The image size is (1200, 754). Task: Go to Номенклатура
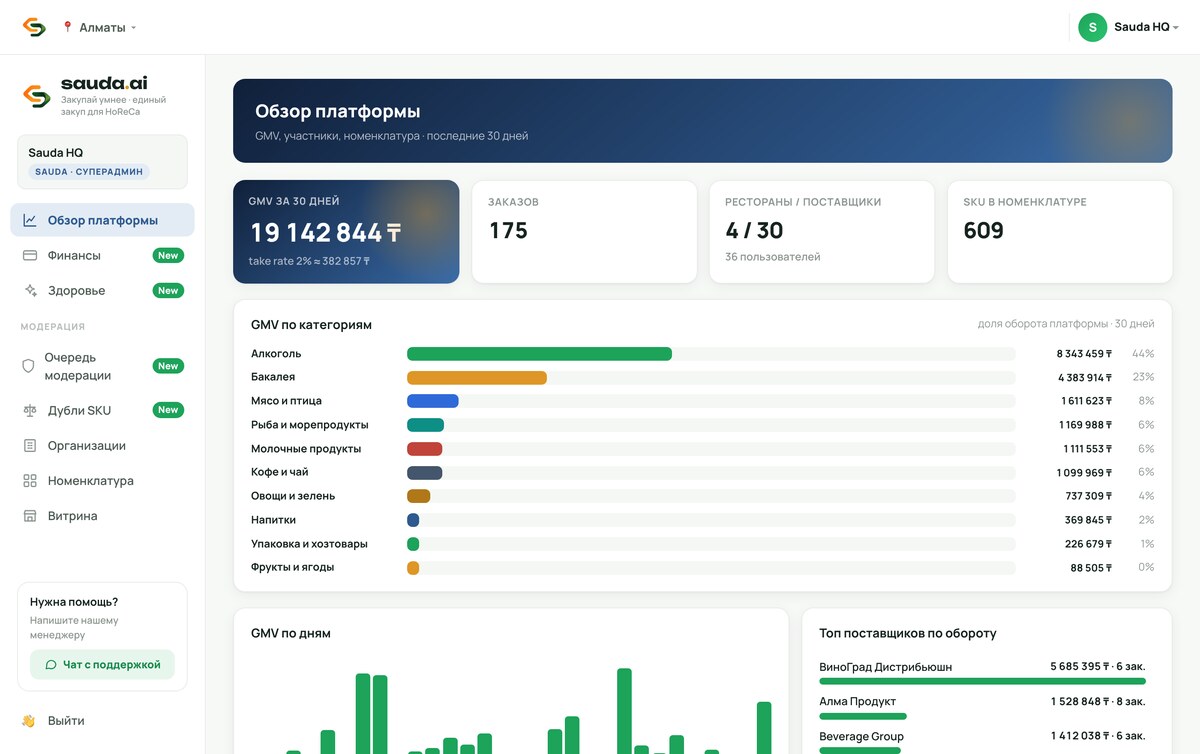[102, 481]
